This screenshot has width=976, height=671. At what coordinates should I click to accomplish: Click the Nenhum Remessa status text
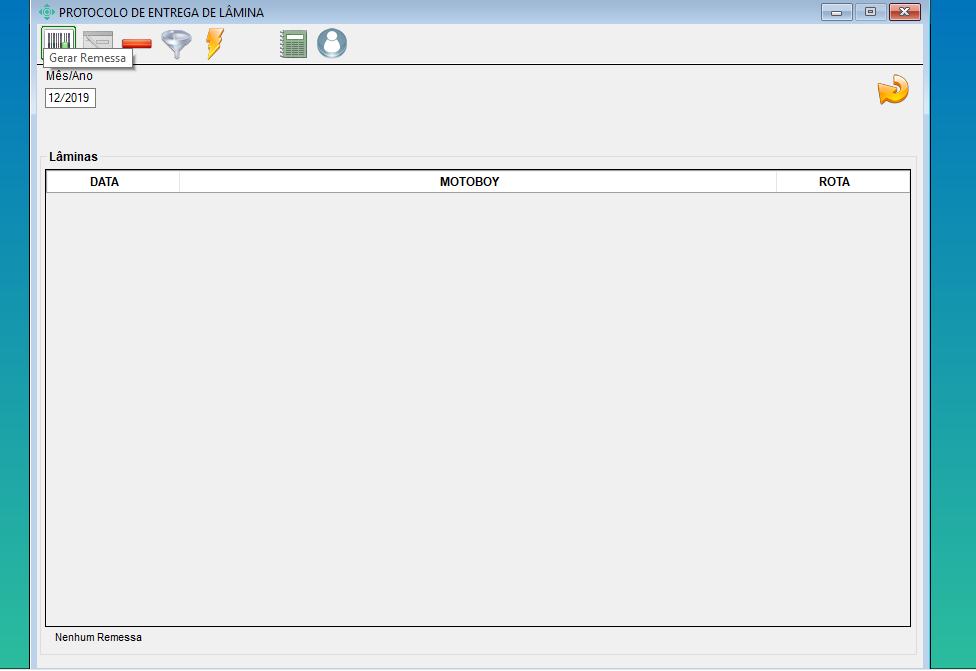coord(98,637)
